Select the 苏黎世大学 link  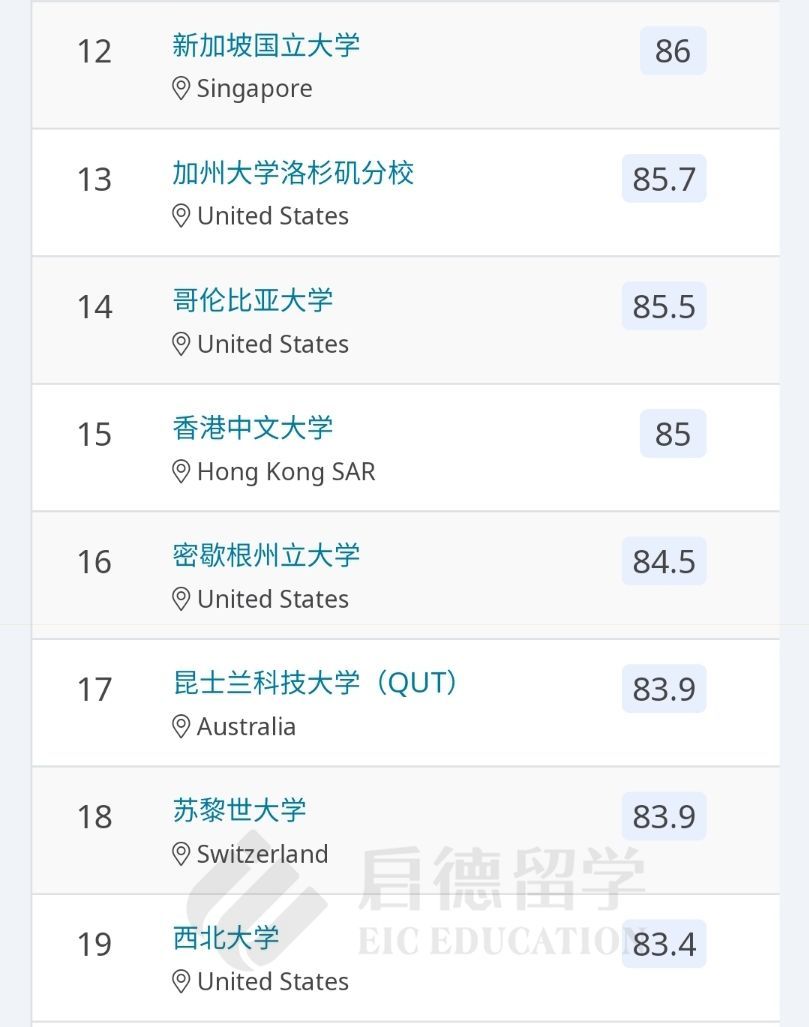tap(240, 810)
